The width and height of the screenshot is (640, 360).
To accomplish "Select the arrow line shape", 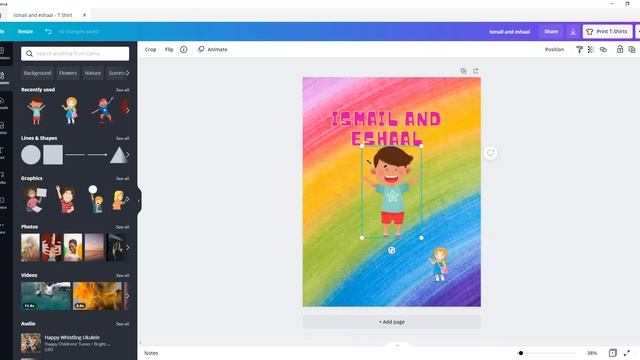I will [97, 155].
